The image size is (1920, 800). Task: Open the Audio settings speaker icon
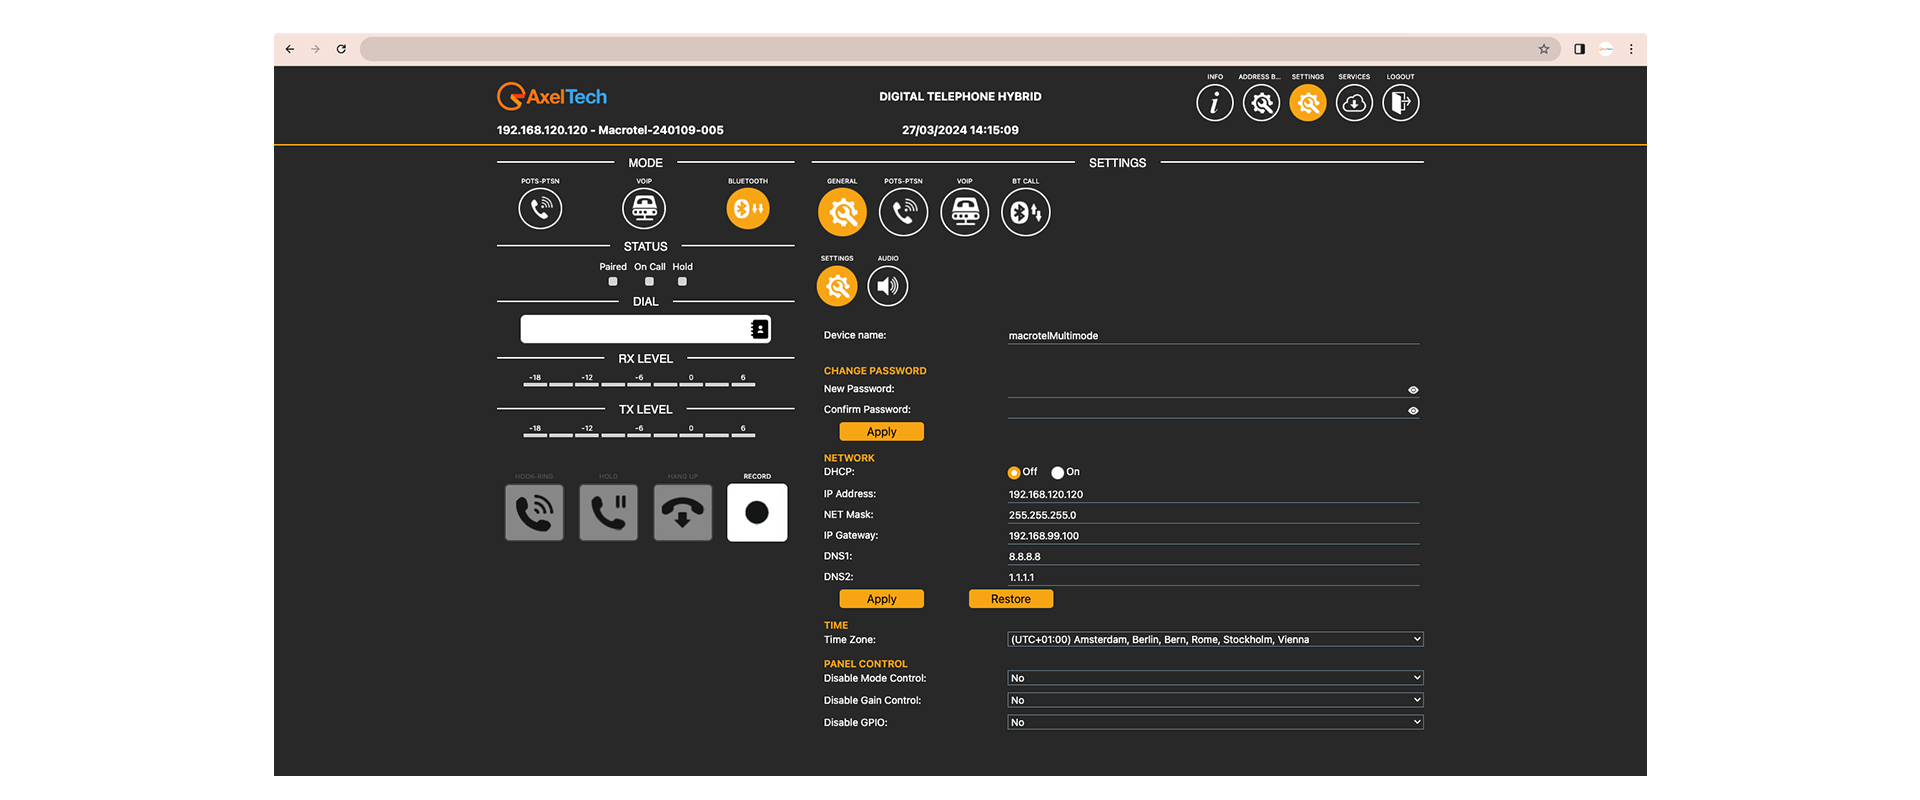(888, 287)
